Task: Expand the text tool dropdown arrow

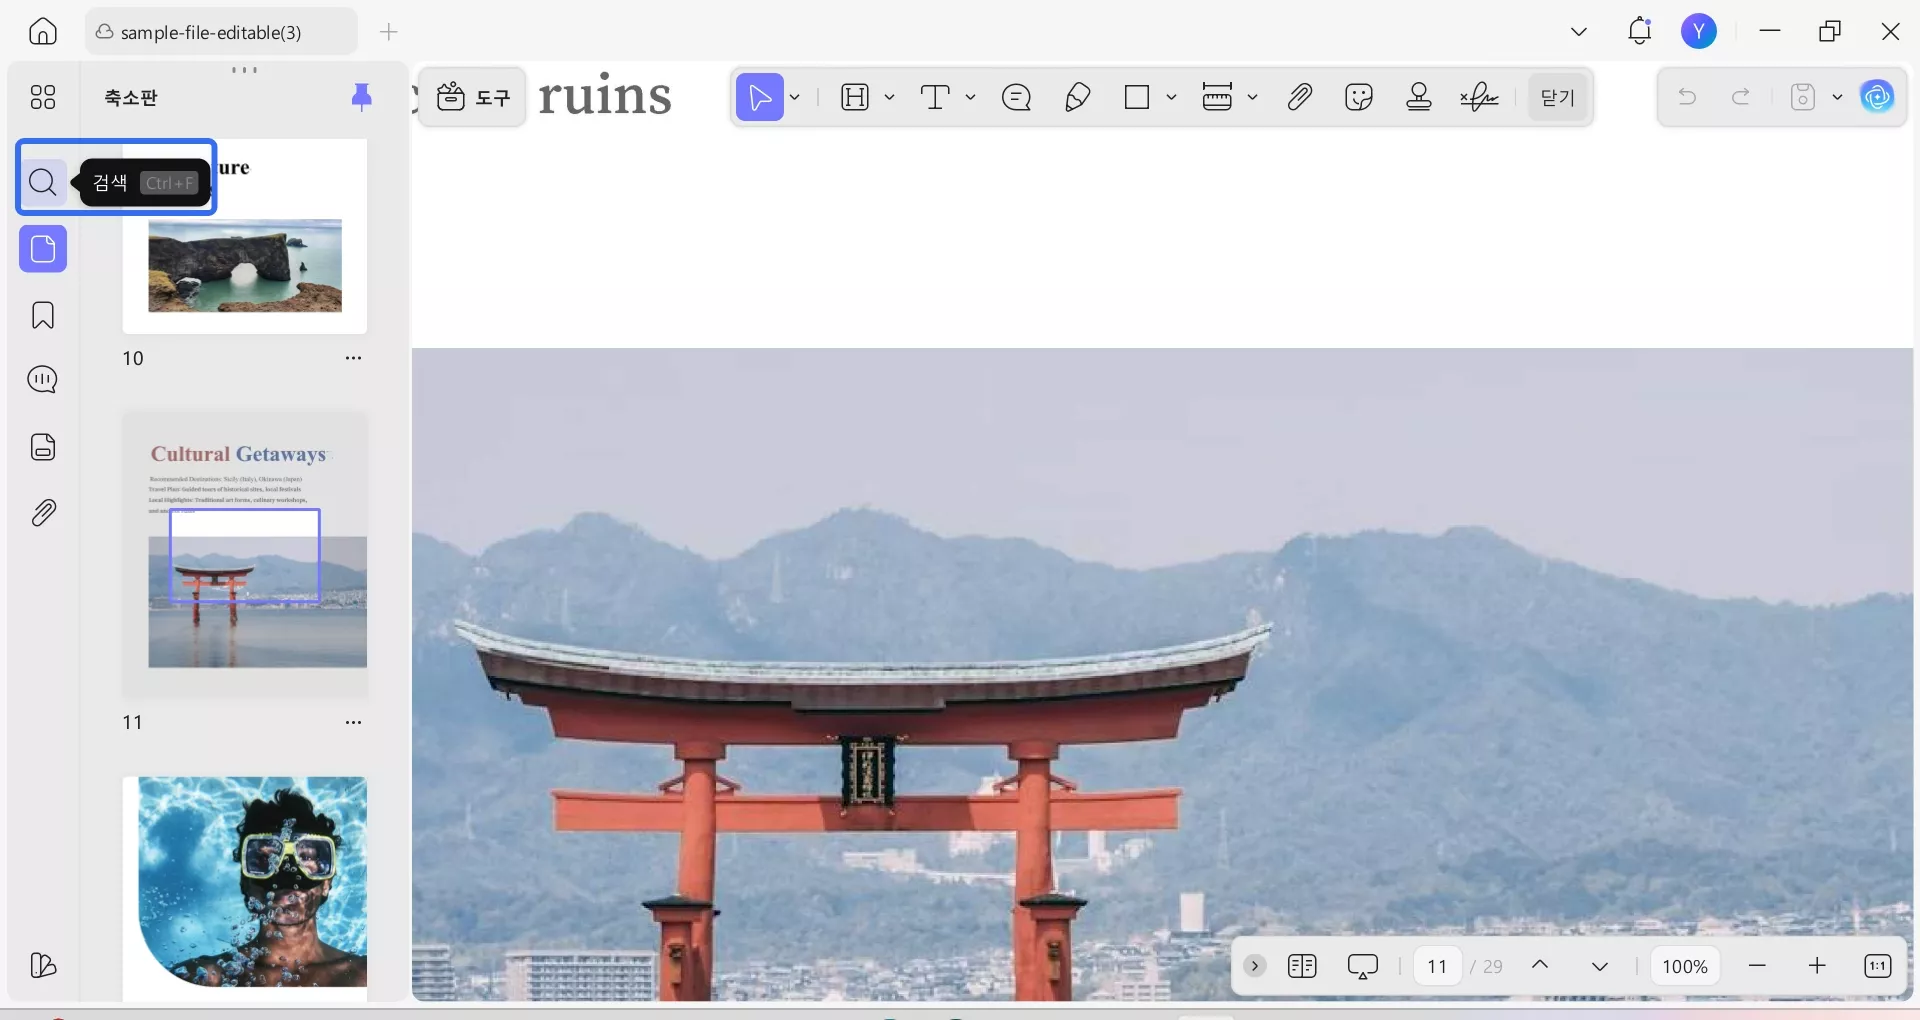Action: point(970,97)
